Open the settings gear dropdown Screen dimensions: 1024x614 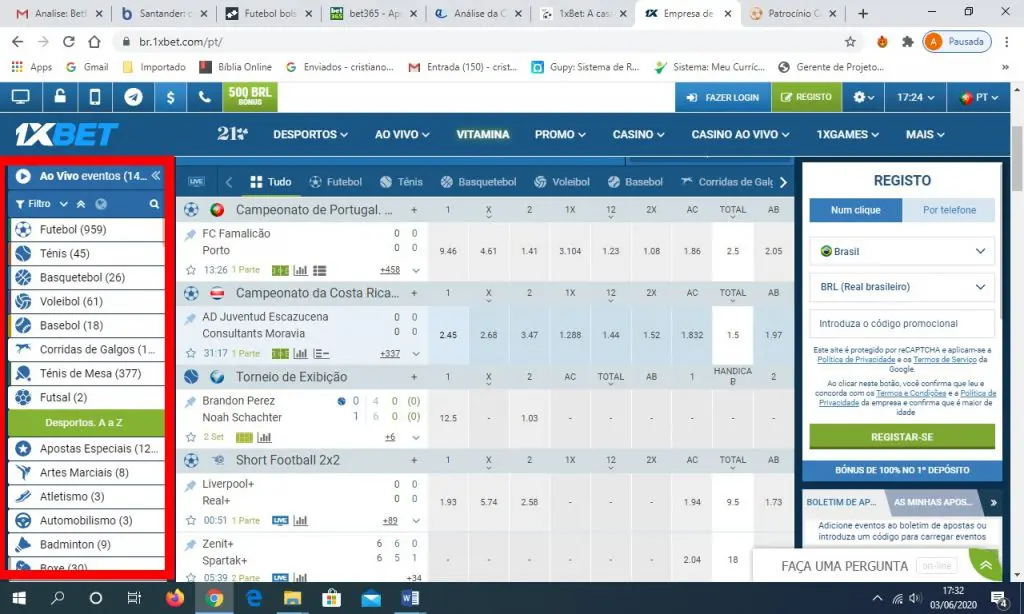click(x=863, y=97)
